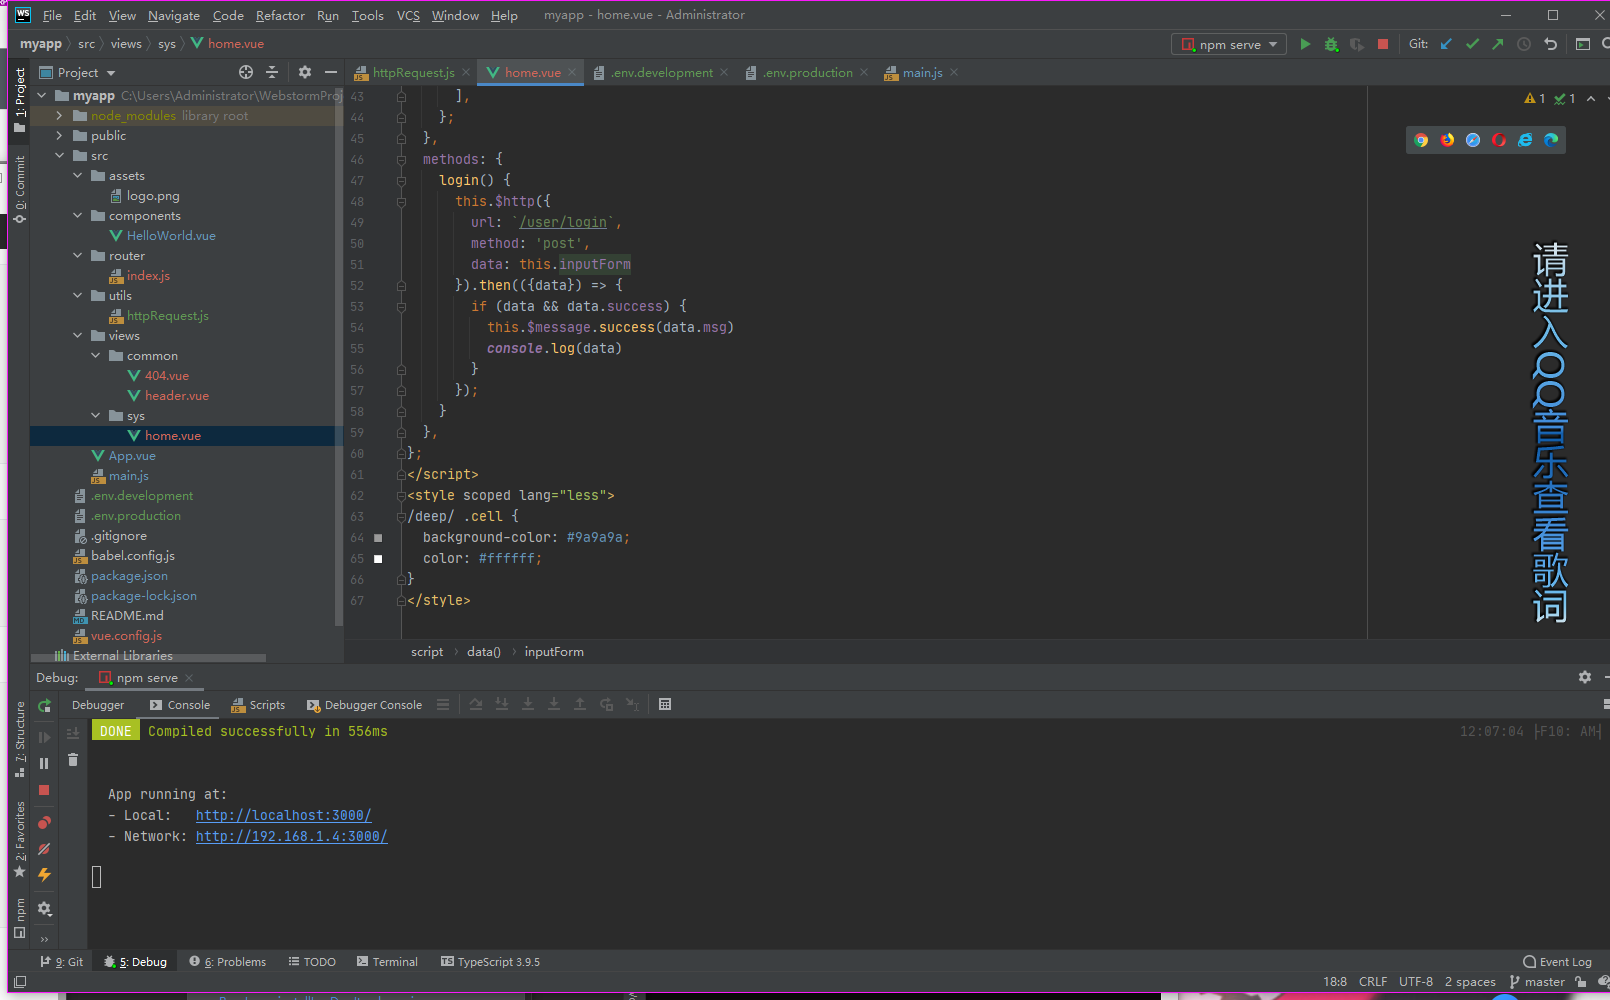
Task: Expand the node_modules folder
Action: point(59,116)
